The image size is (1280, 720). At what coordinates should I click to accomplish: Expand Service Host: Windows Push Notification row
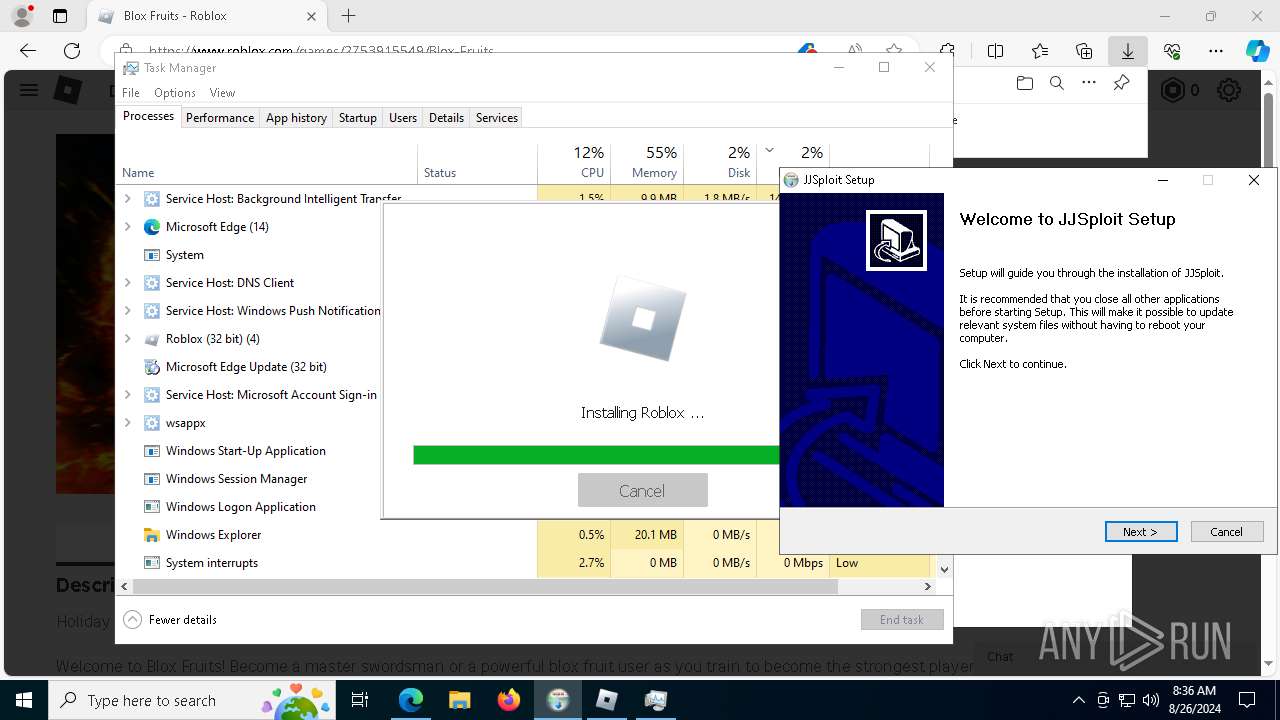127,311
